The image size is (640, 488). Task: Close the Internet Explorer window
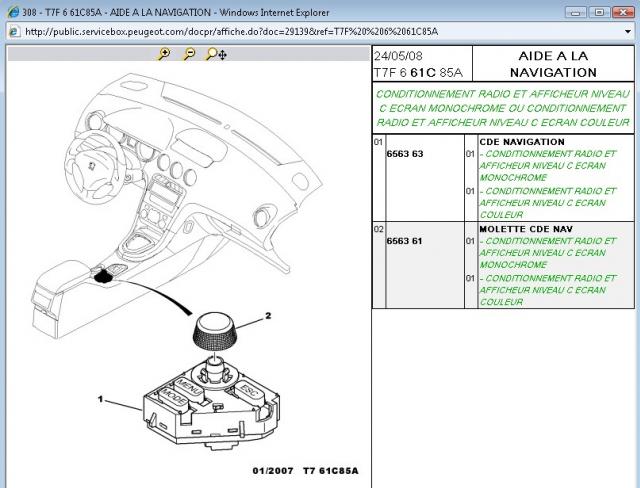(623, 12)
